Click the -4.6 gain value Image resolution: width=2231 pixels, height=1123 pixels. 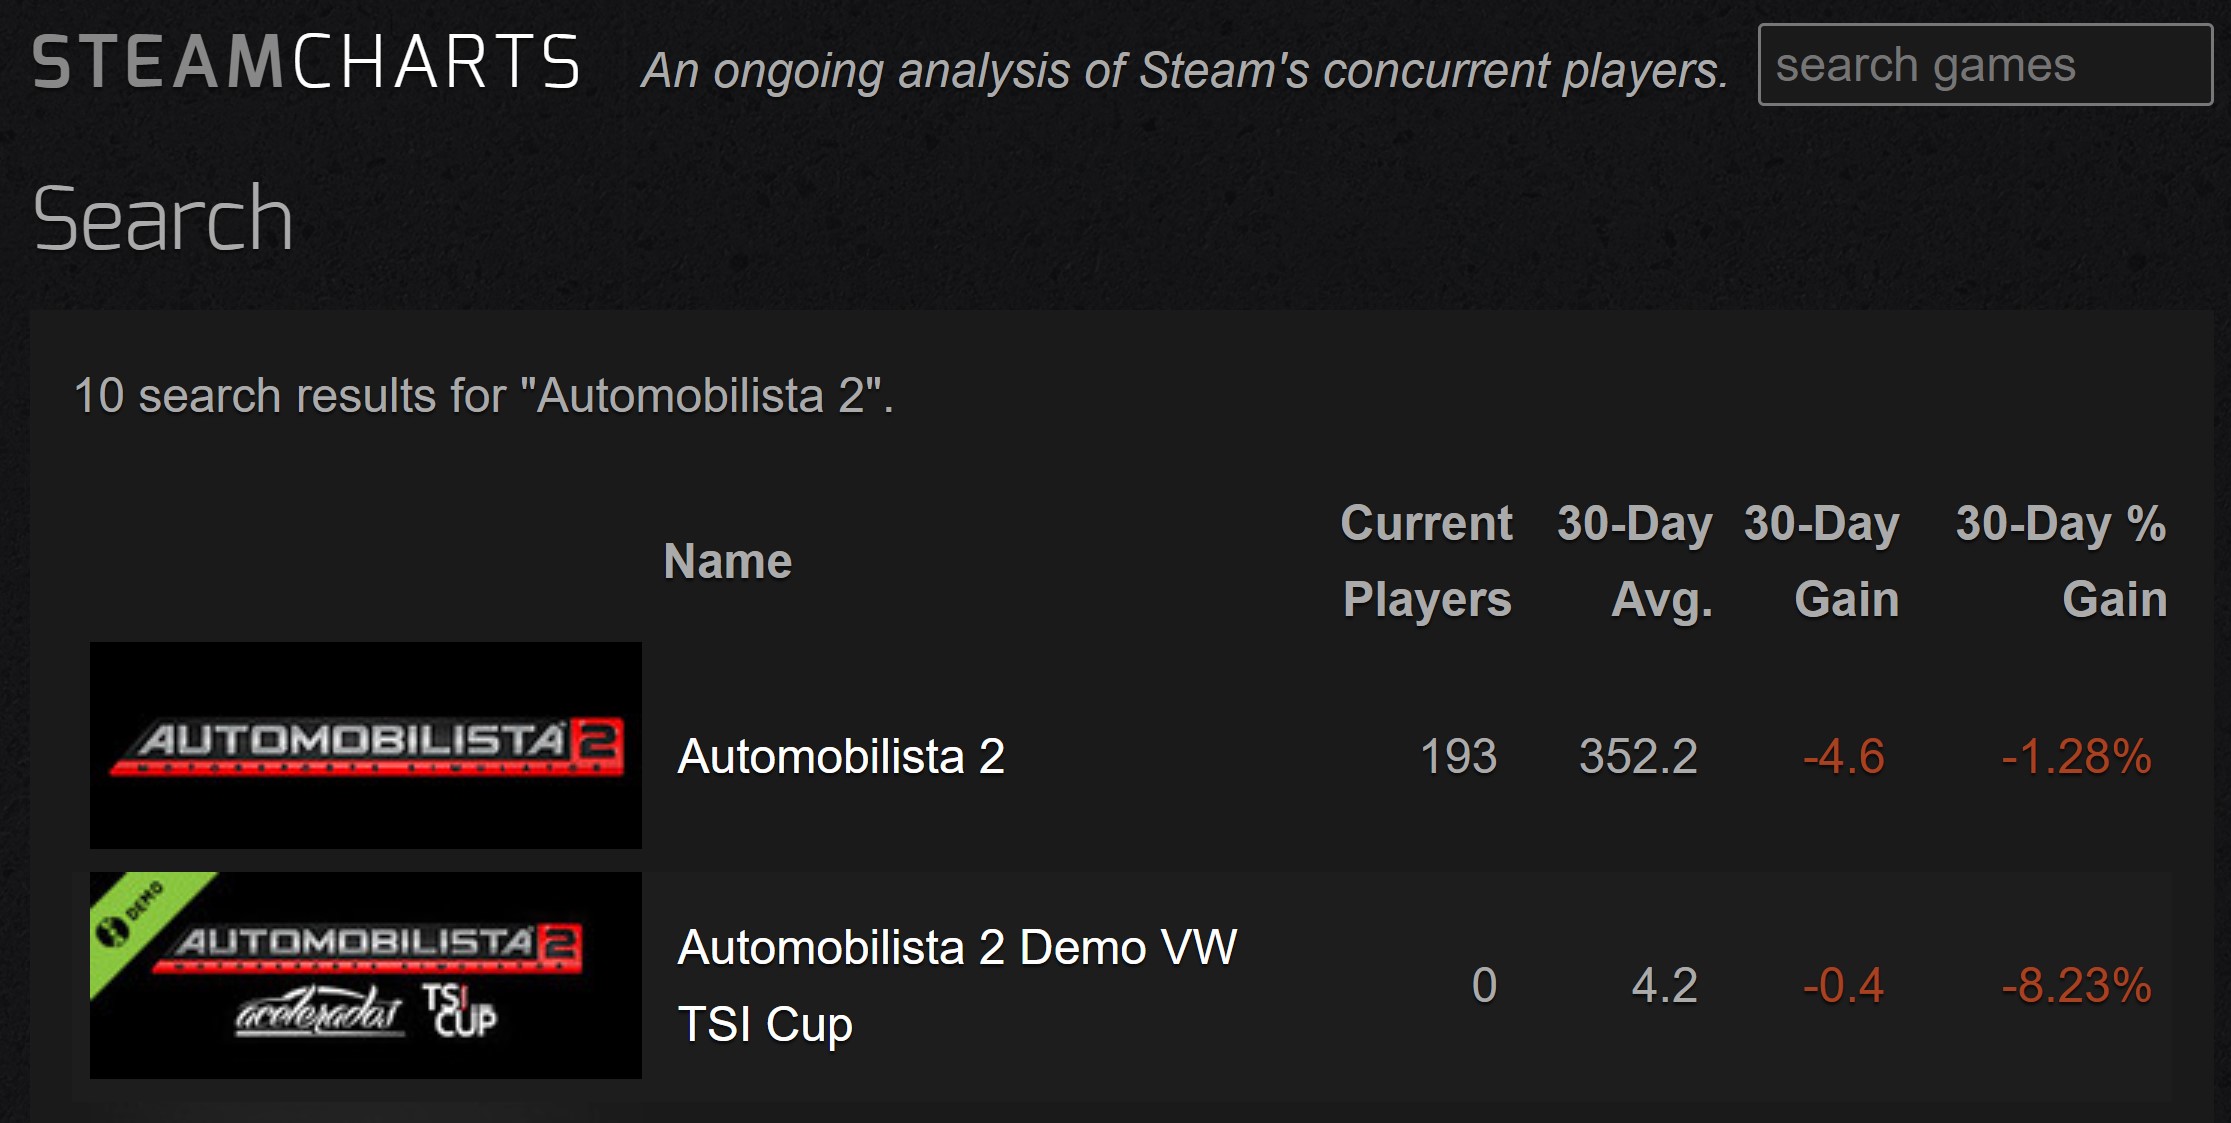(1844, 756)
